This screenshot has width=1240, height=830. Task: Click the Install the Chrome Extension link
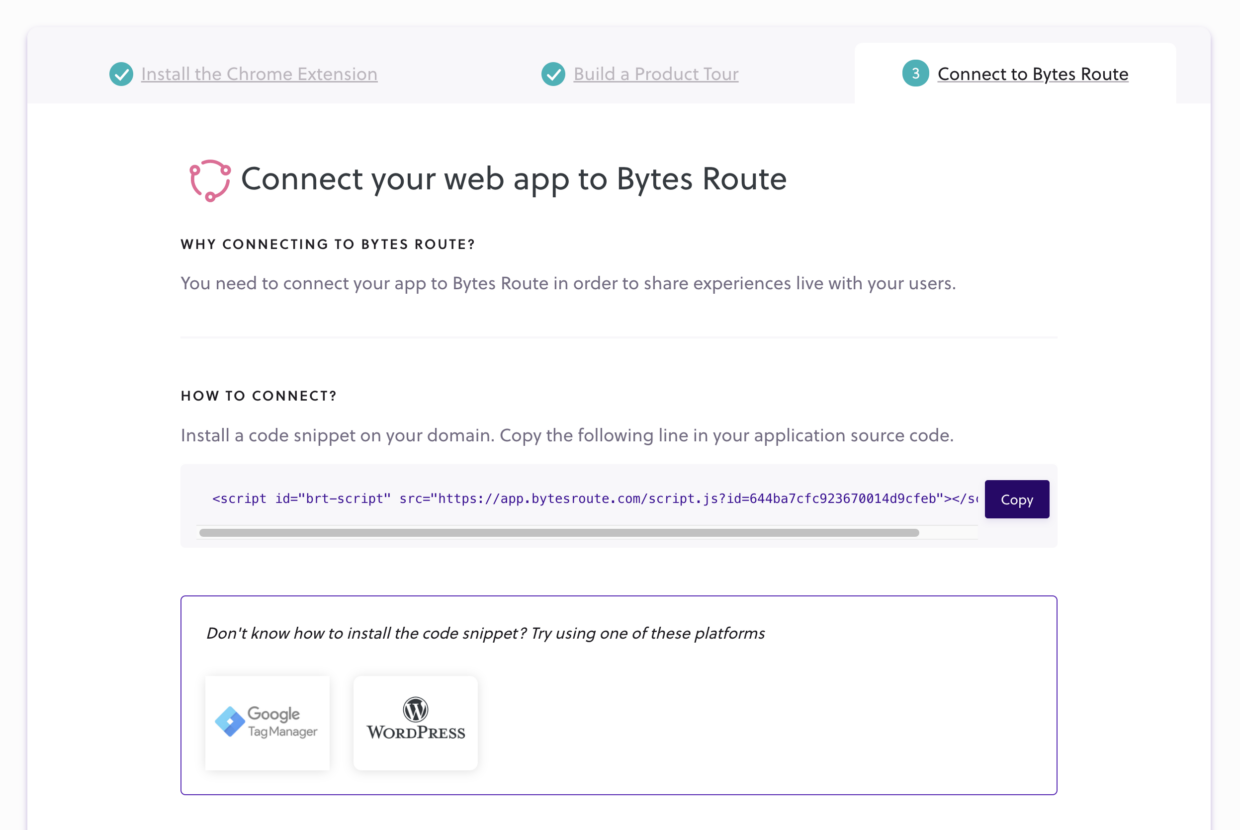click(259, 73)
